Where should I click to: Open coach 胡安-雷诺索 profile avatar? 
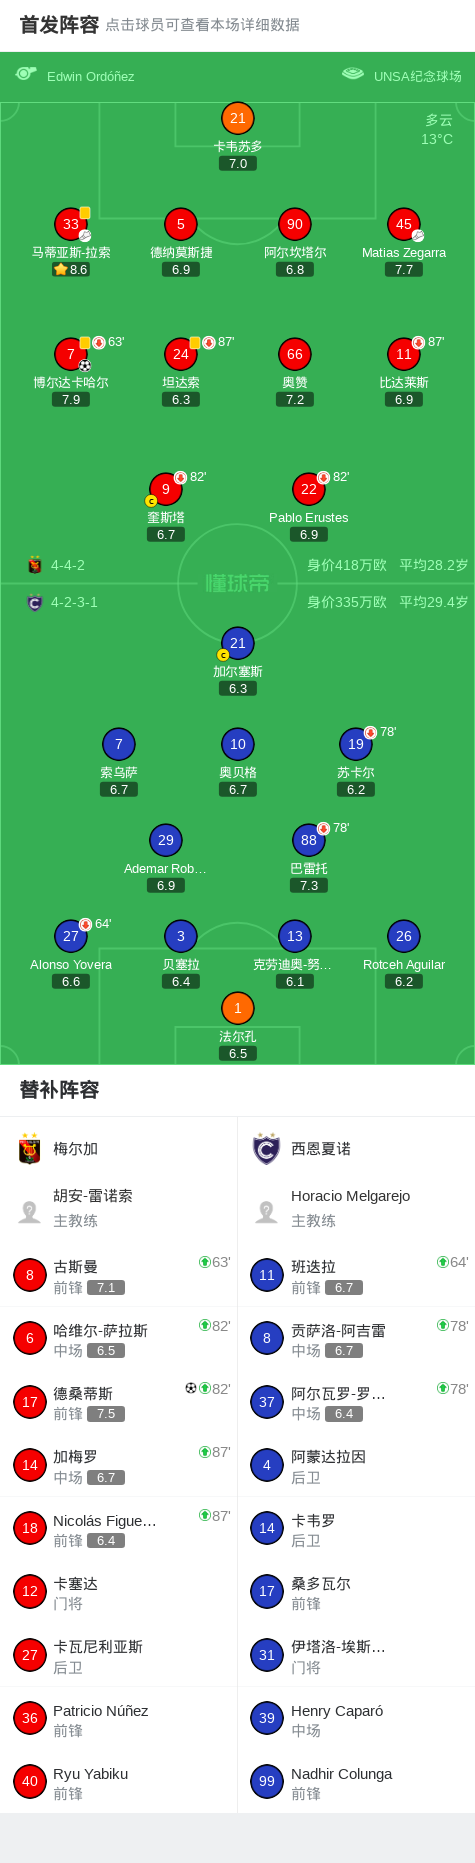click(x=30, y=1211)
